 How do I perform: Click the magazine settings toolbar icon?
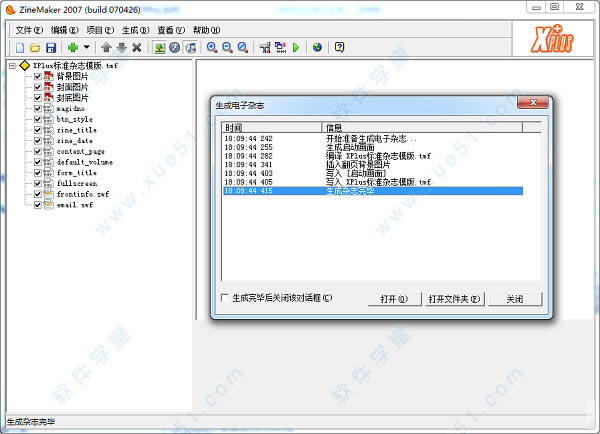click(265, 47)
